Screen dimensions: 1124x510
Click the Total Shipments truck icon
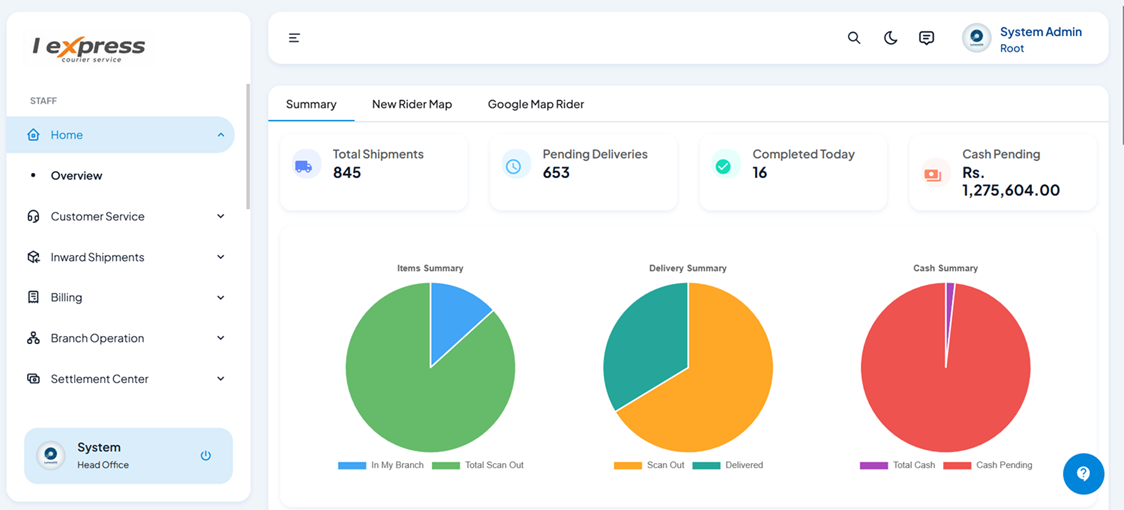[x=303, y=167]
